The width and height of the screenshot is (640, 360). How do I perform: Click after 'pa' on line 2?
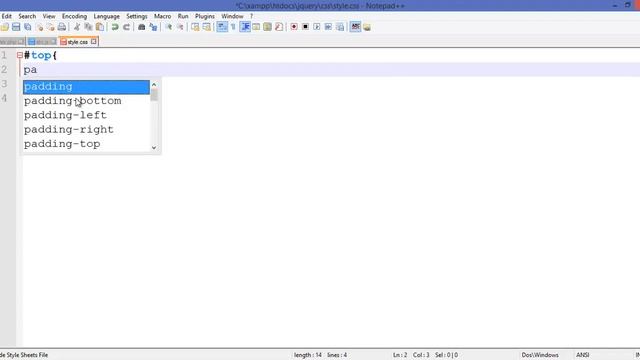point(38,70)
